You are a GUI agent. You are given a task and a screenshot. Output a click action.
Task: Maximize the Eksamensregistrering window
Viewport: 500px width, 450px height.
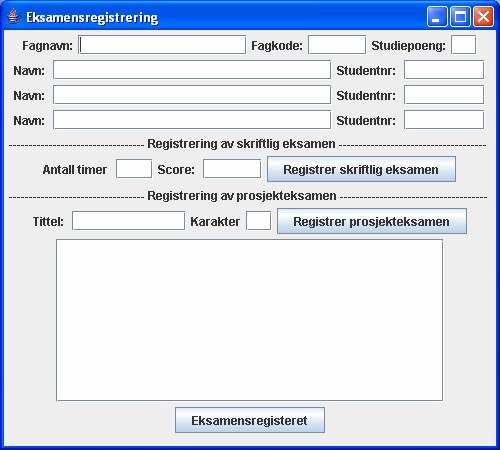(460, 16)
